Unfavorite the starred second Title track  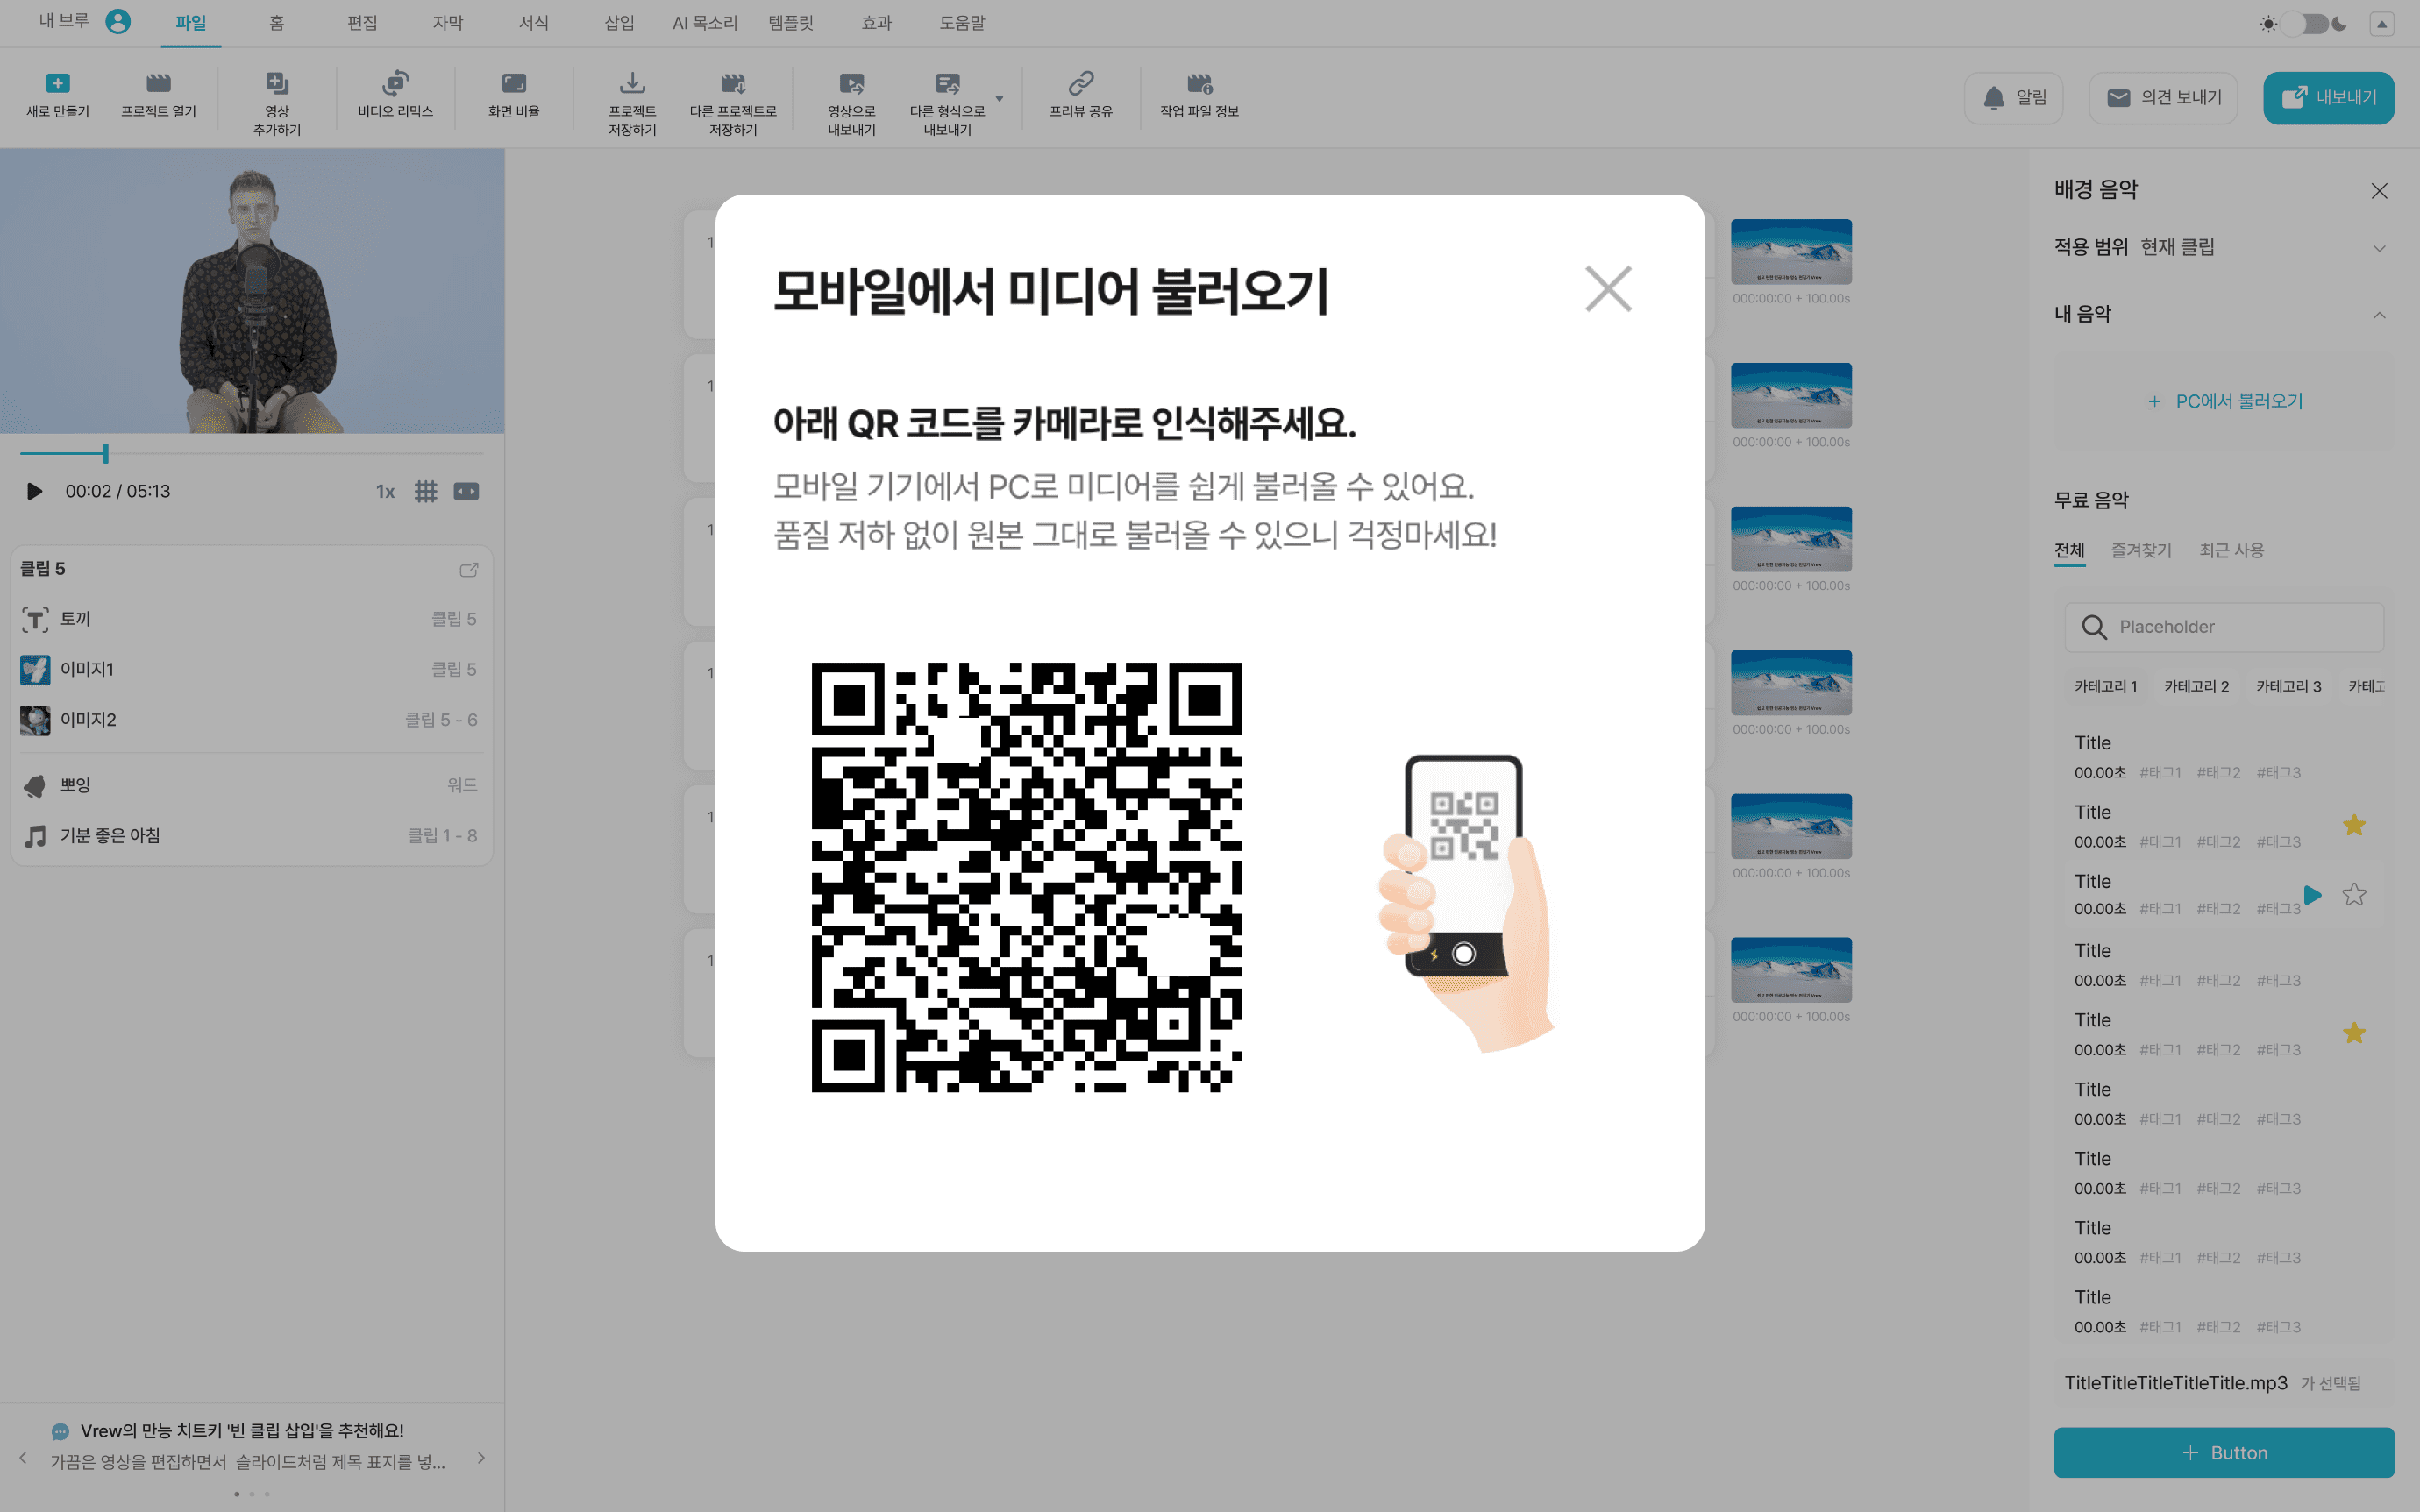[x=2354, y=825]
